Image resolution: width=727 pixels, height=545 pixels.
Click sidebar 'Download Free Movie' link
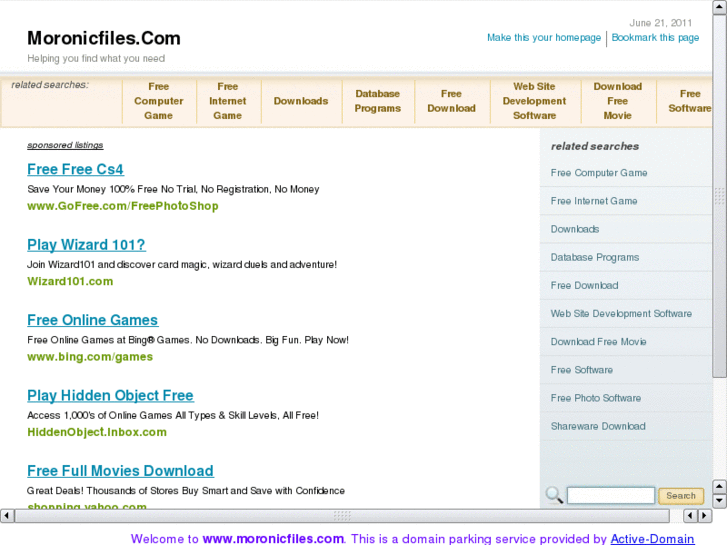point(598,342)
